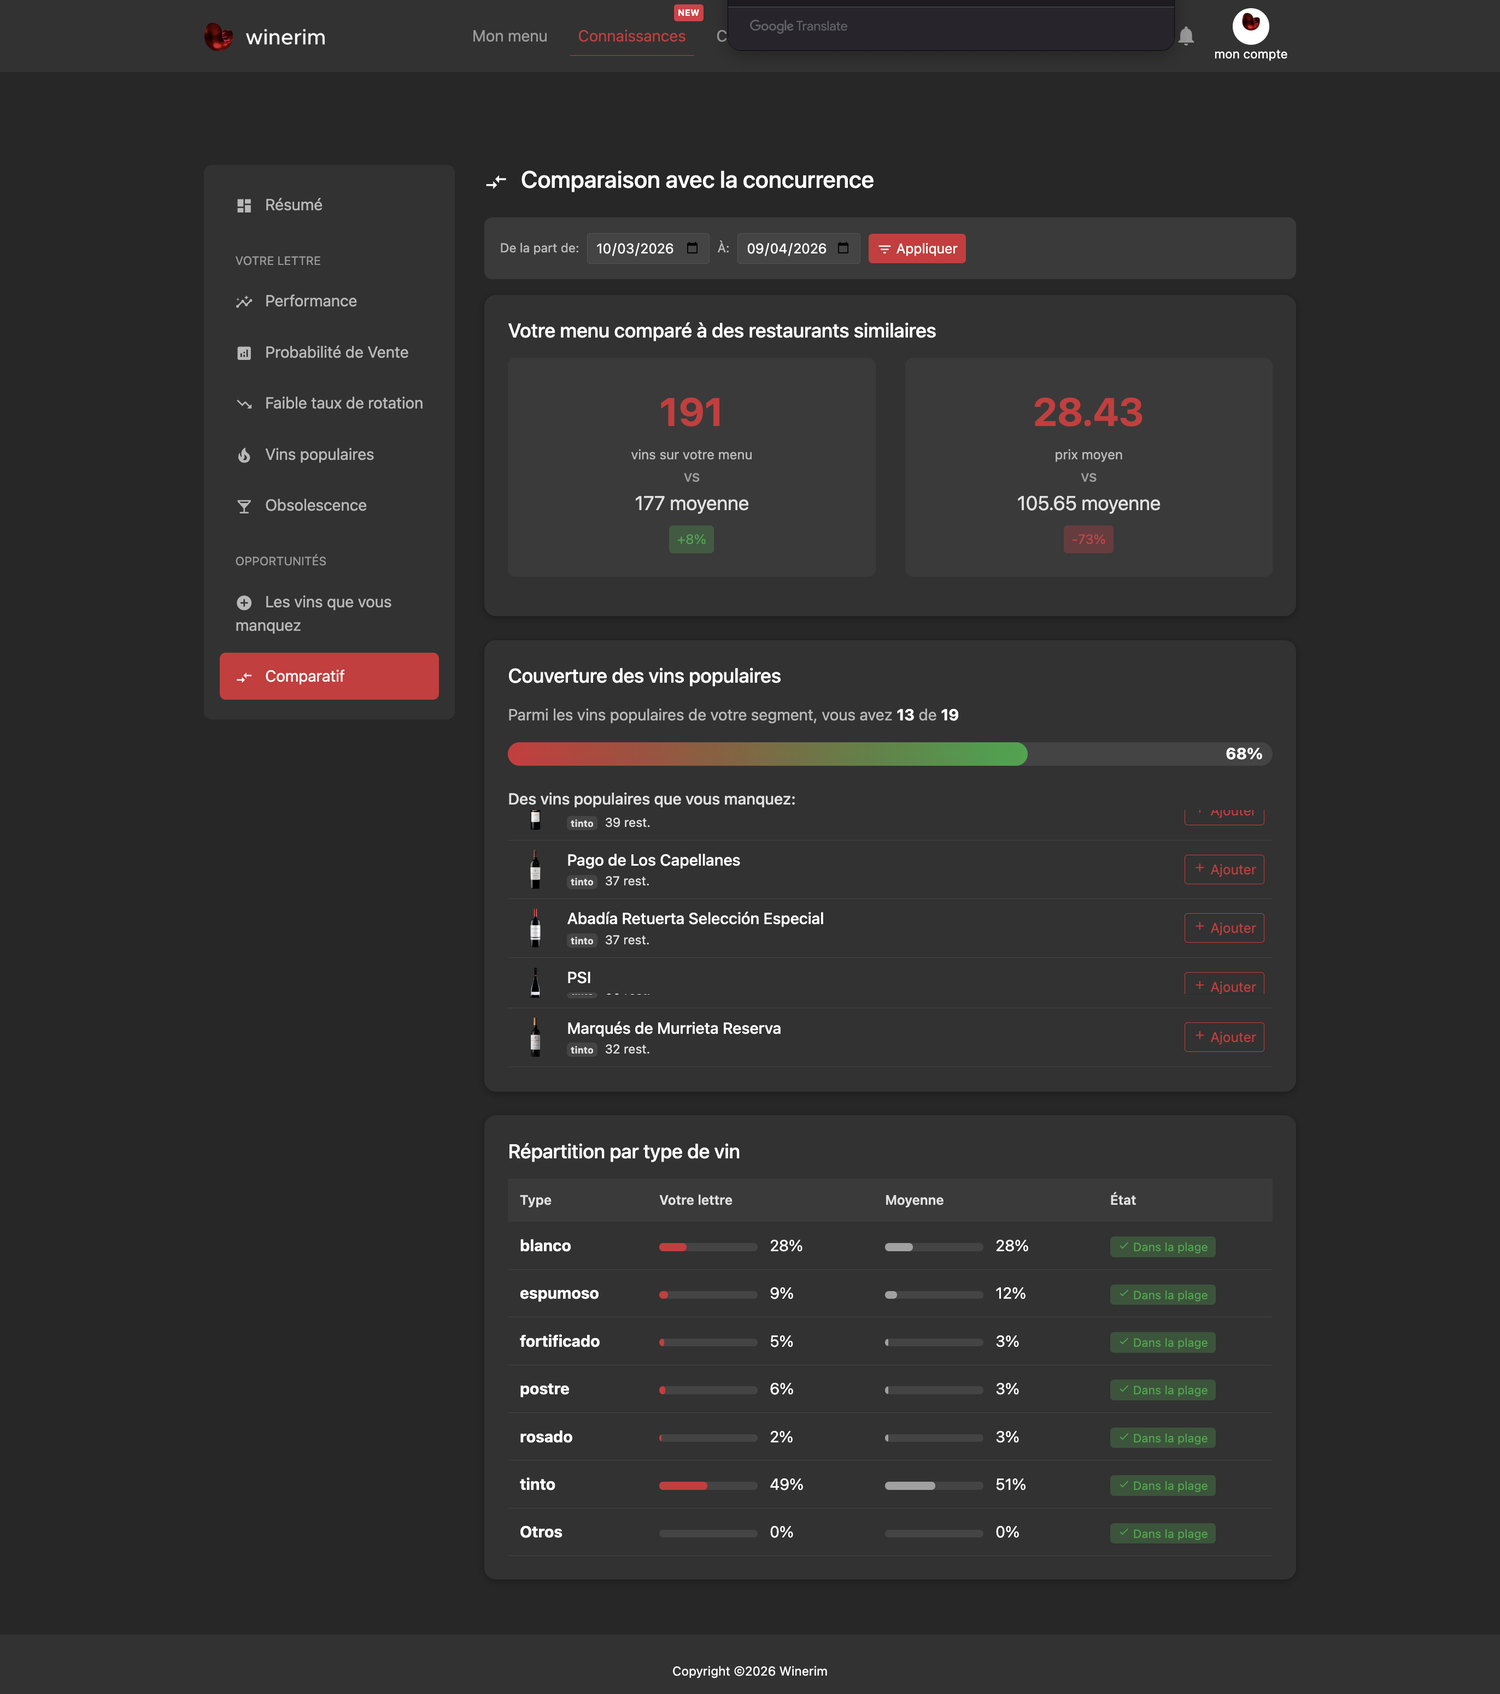Screen dimensions: 1500x1694
Task: Select the Comparatif sidebar item
Action: pyautogui.click(x=329, y=676)
